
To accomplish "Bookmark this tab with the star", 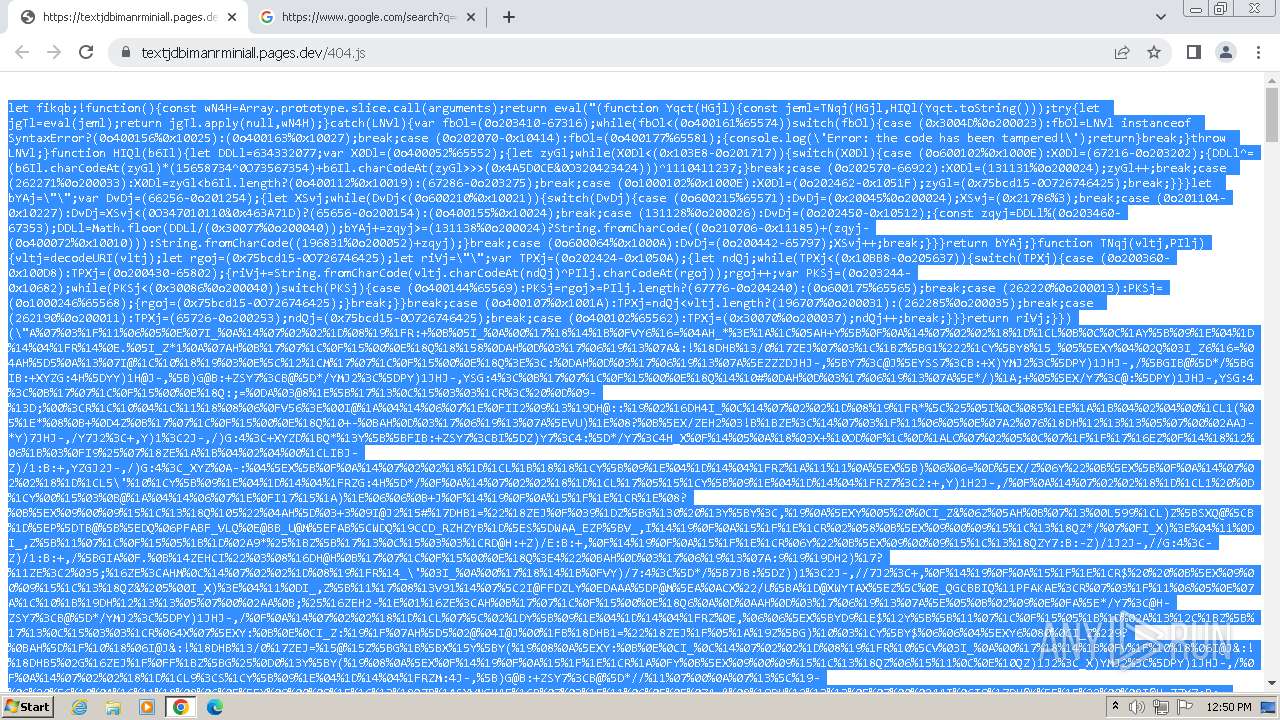I will coord(1154,52).
